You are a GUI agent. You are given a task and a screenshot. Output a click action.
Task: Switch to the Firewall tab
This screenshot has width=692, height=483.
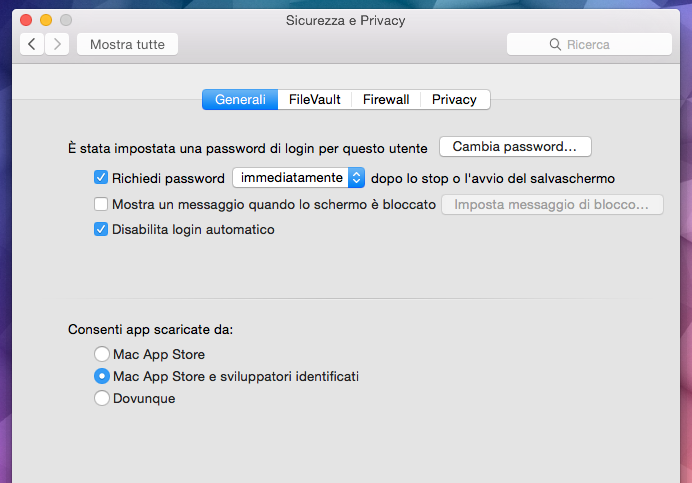pyautogui.click(x=386, y=99)
